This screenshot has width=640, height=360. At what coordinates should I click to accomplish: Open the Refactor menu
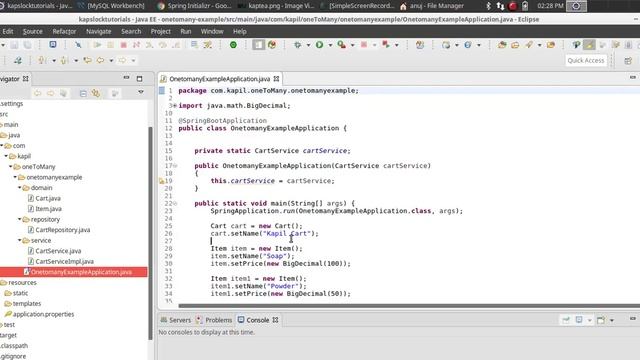(x=64, y=31)
